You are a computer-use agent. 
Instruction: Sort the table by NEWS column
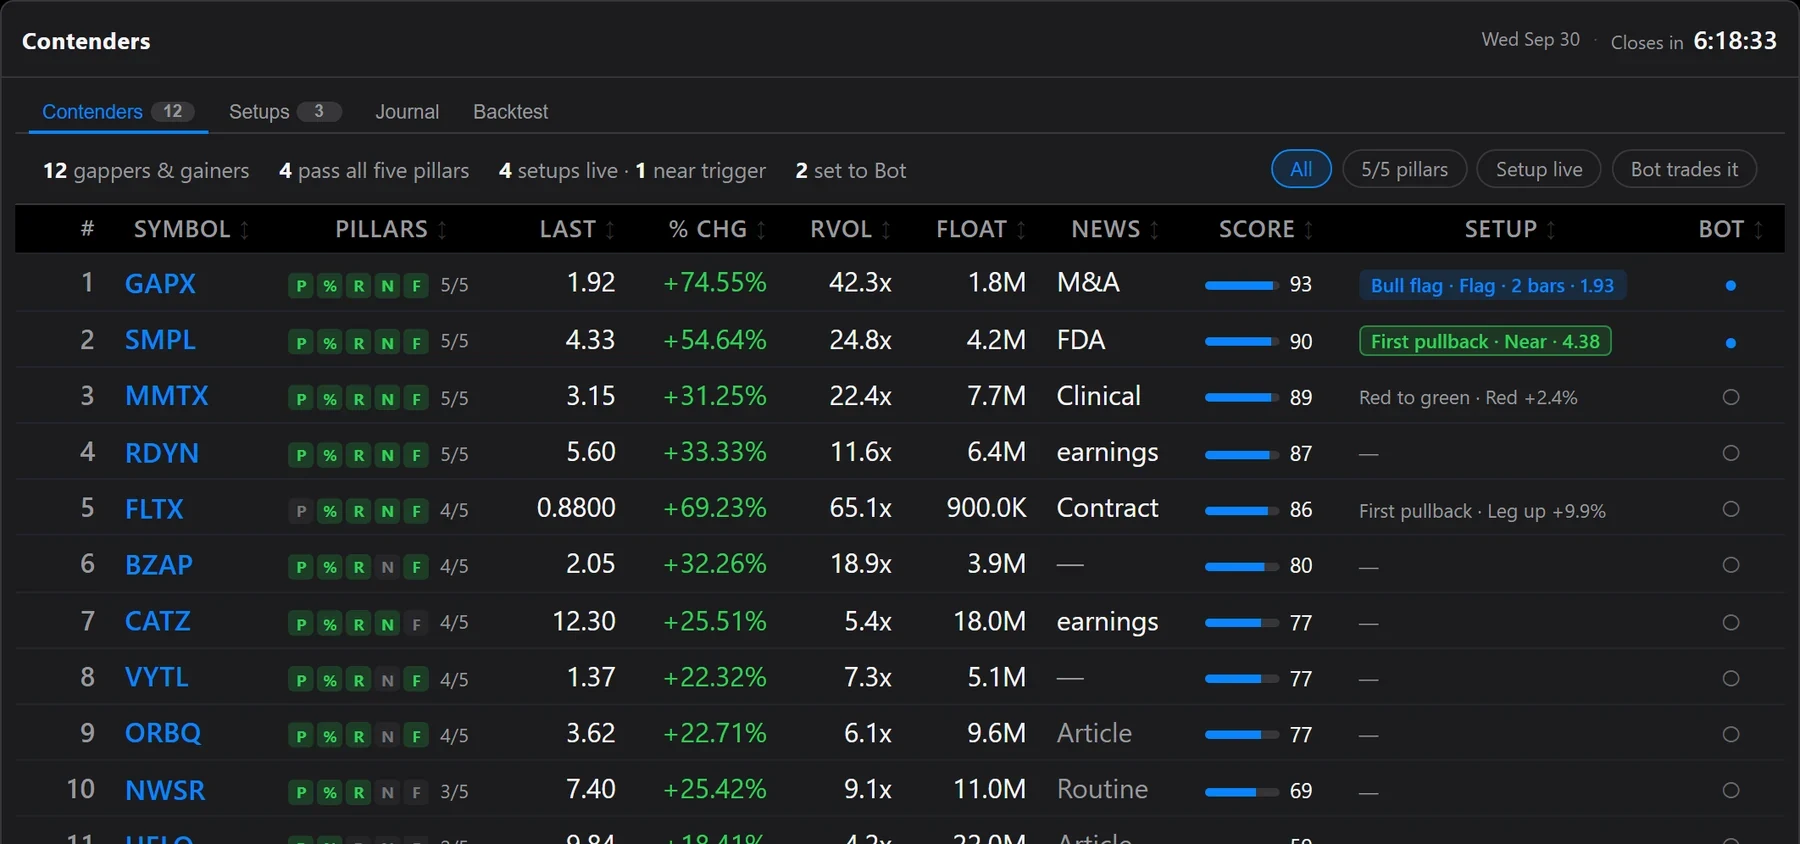[1115, 230]
